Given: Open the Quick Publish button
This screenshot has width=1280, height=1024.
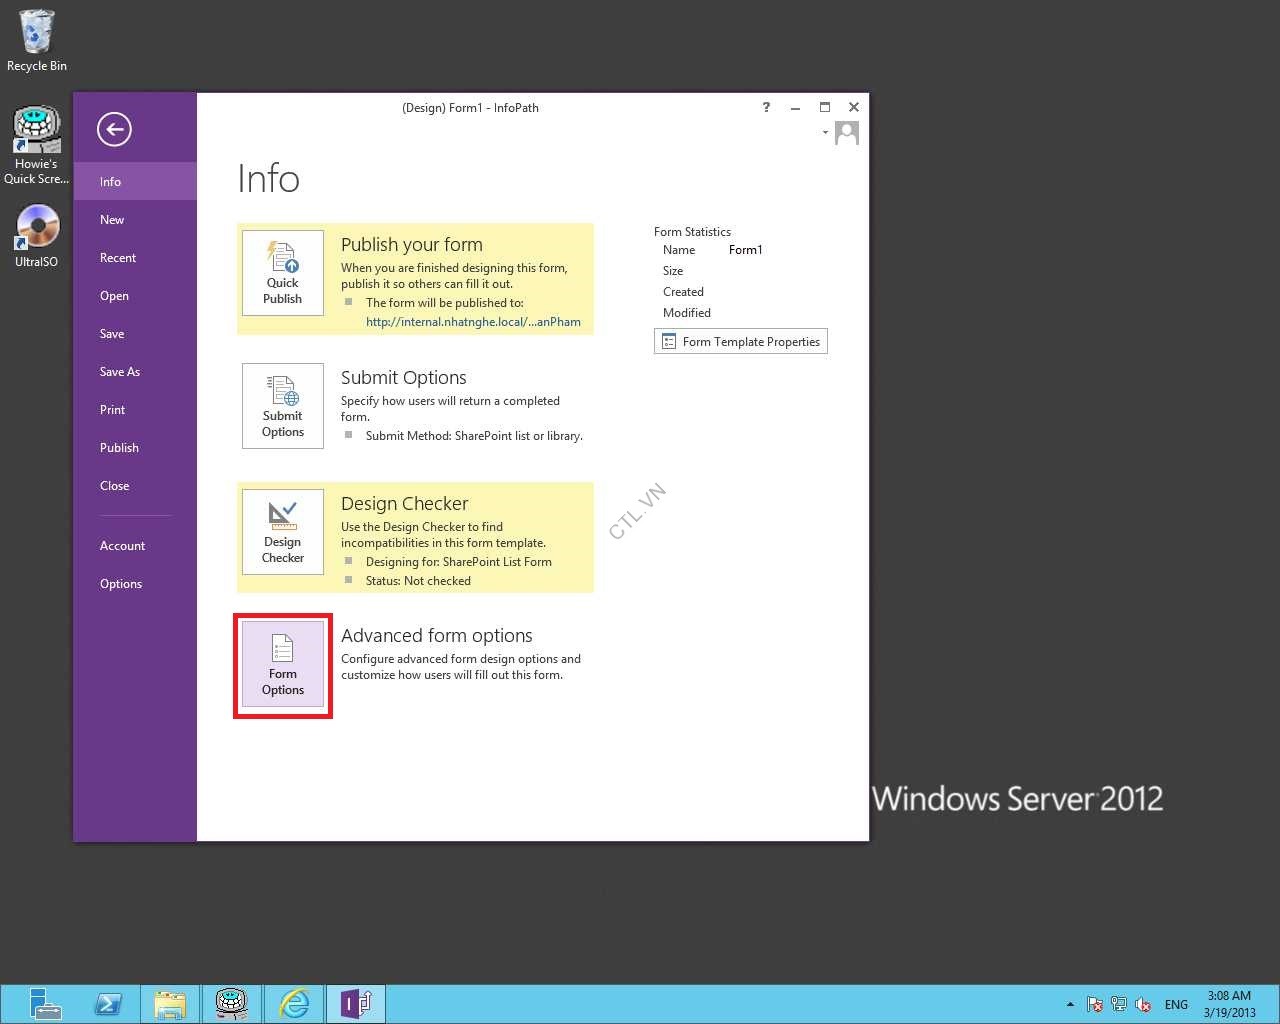Looking at the screenshot, I should click(283, 273).
